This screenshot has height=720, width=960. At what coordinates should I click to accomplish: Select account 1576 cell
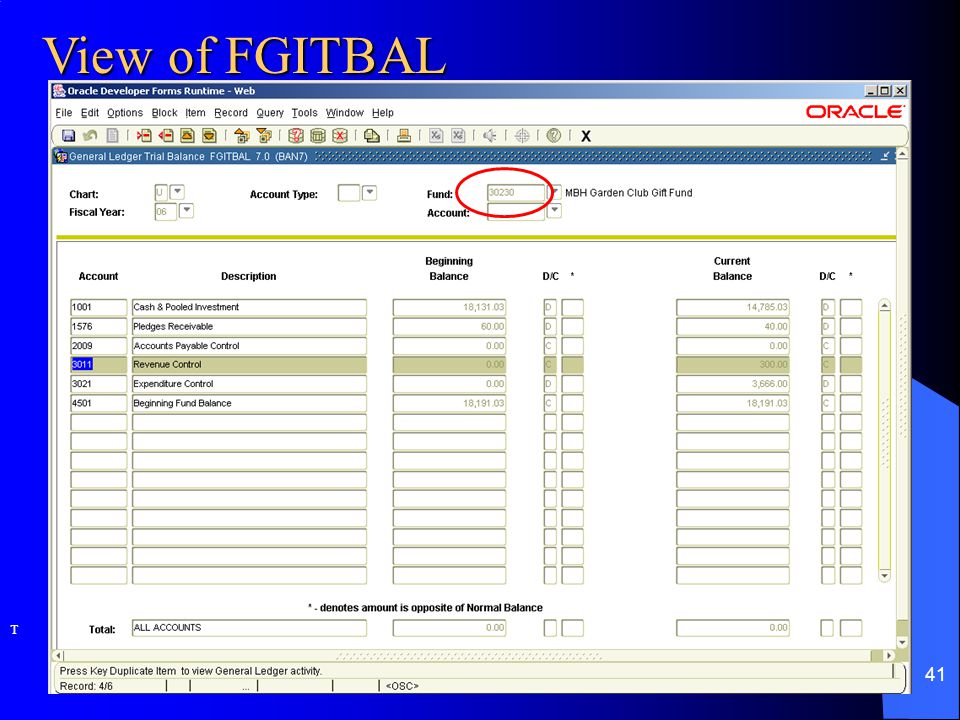[99, 326]
